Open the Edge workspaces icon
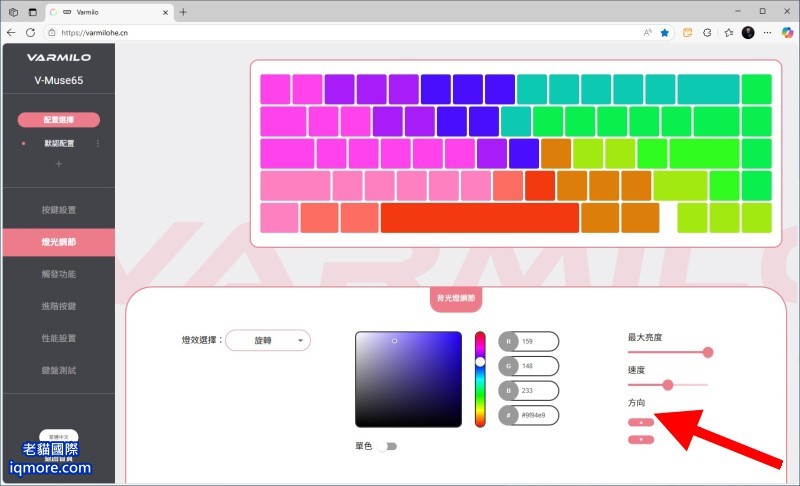800x486 pixels. (13, 12)
